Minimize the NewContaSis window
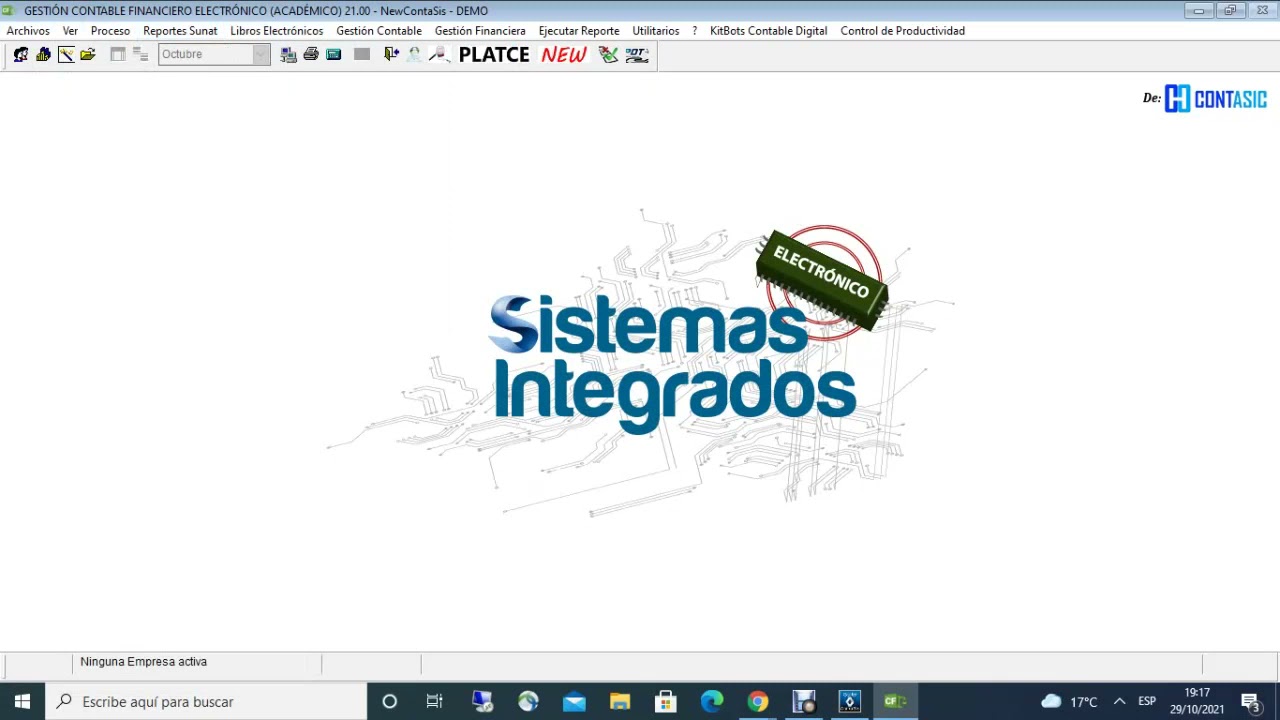The image size is (1280, 720). pos(1198,10)
